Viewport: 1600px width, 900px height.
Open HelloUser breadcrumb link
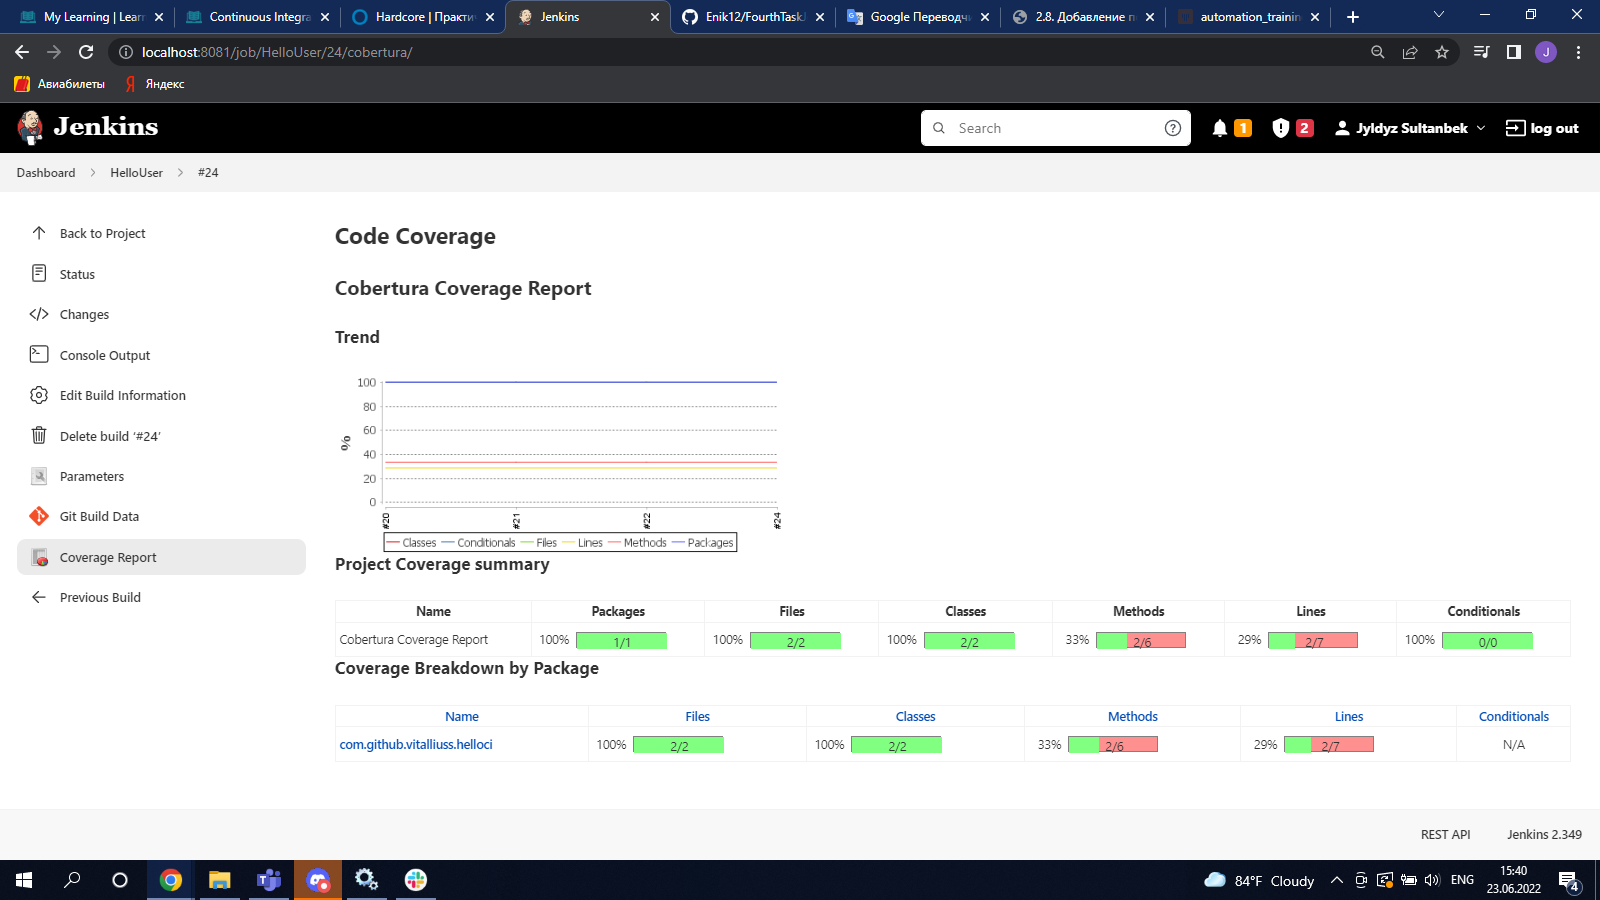(136, 173)
